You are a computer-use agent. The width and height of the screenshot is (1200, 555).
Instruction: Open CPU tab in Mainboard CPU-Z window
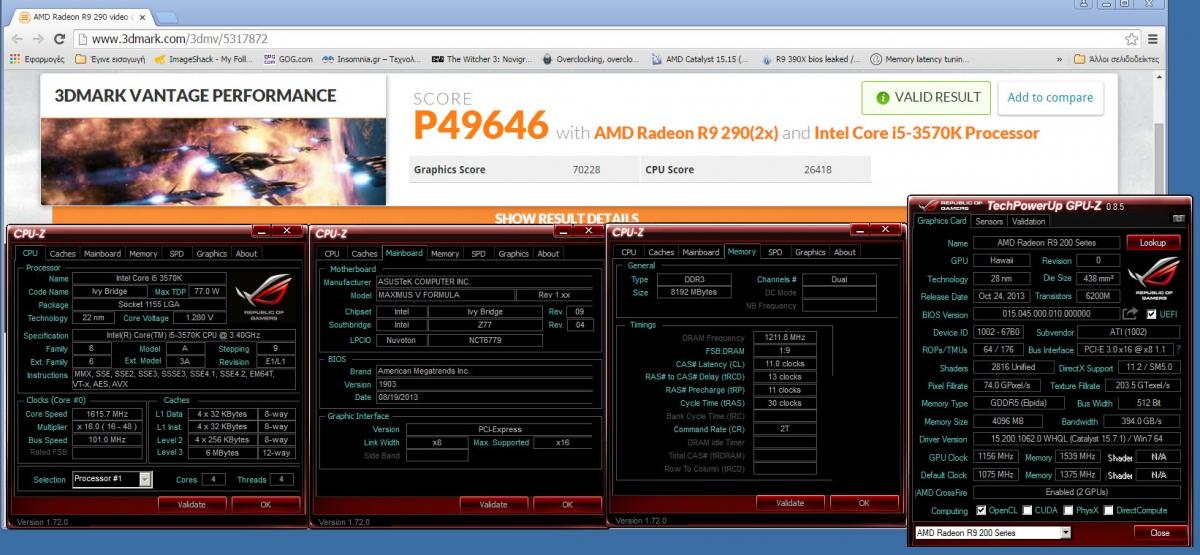pyautogui.click(x=332, y=254)
